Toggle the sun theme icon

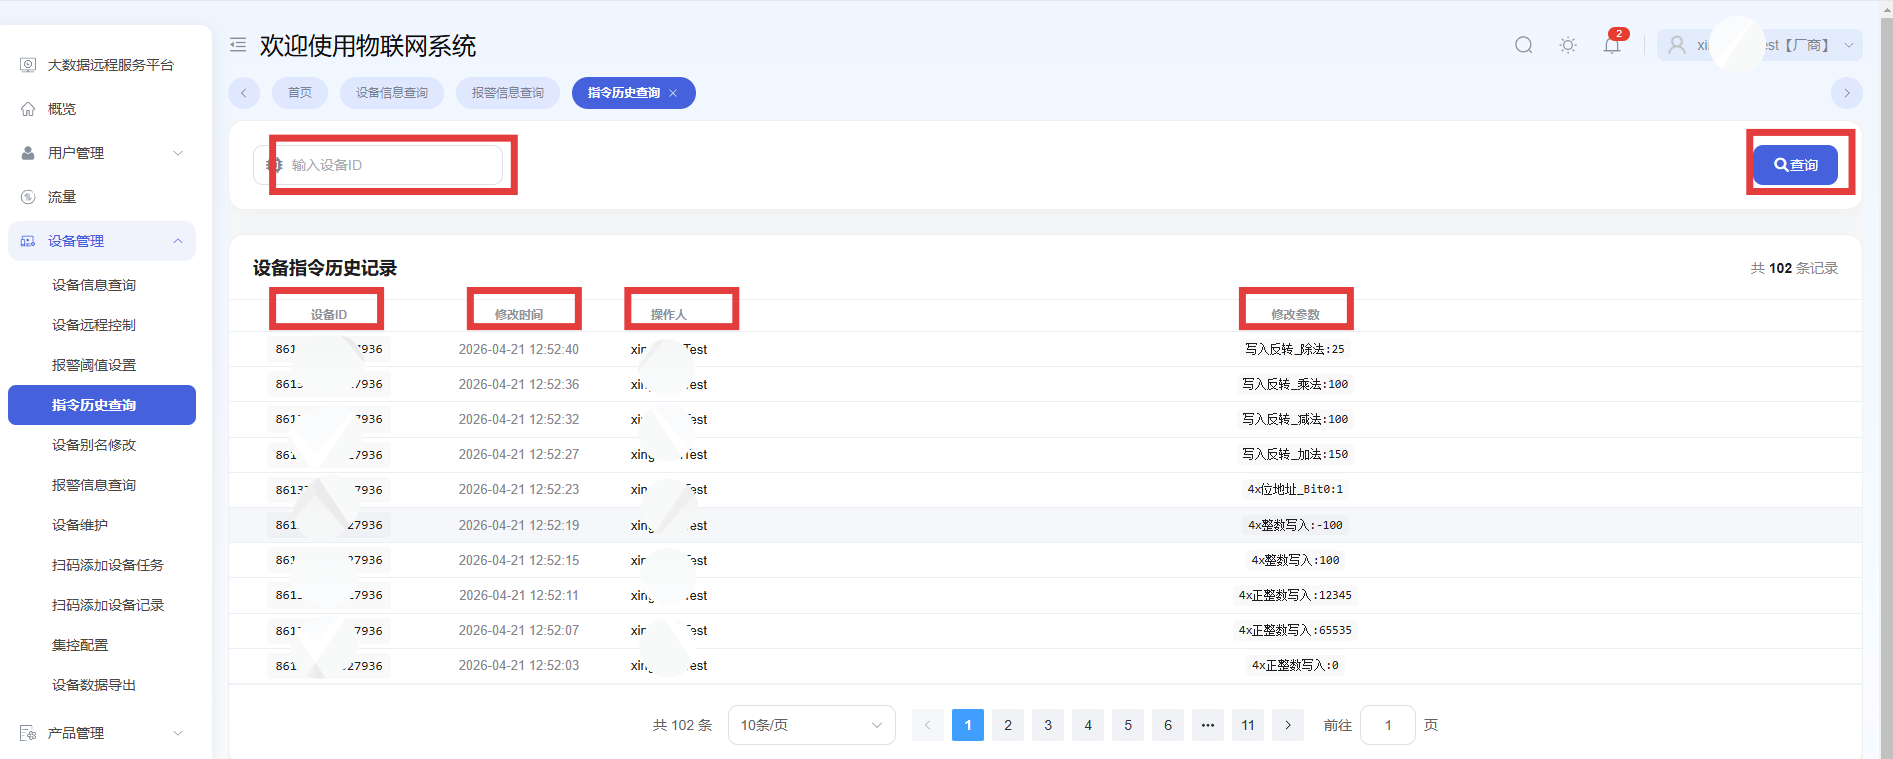(x=1568, y=45)
